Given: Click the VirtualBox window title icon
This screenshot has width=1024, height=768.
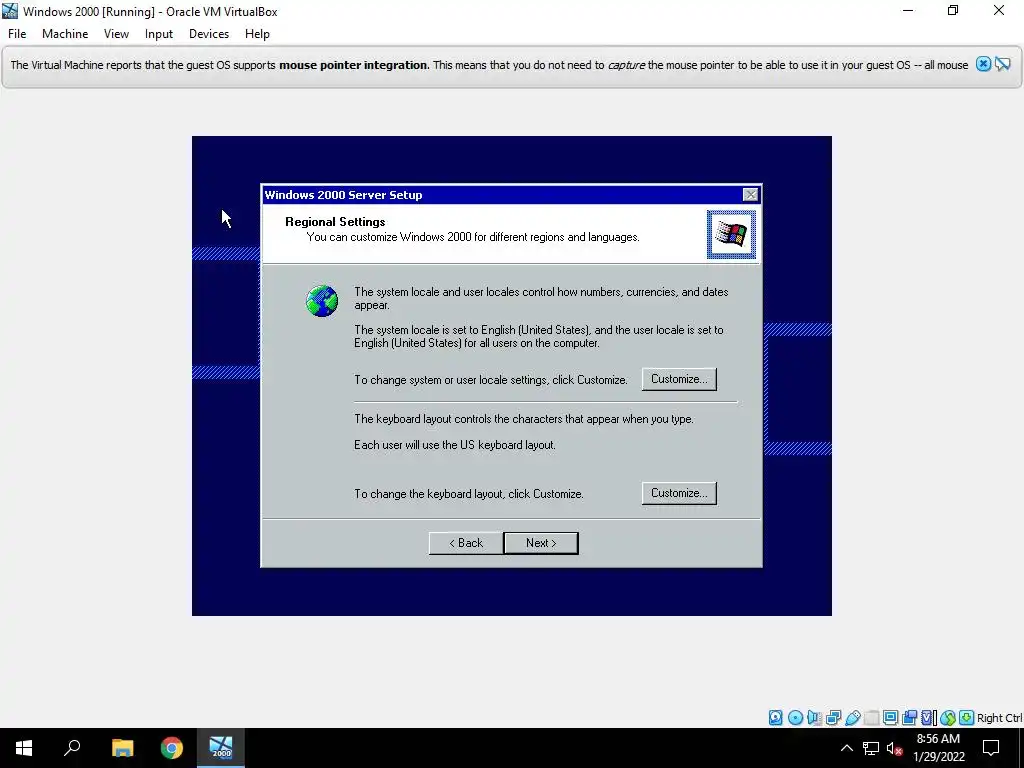Looking at the screenshot, I should [x=10, y=11].
